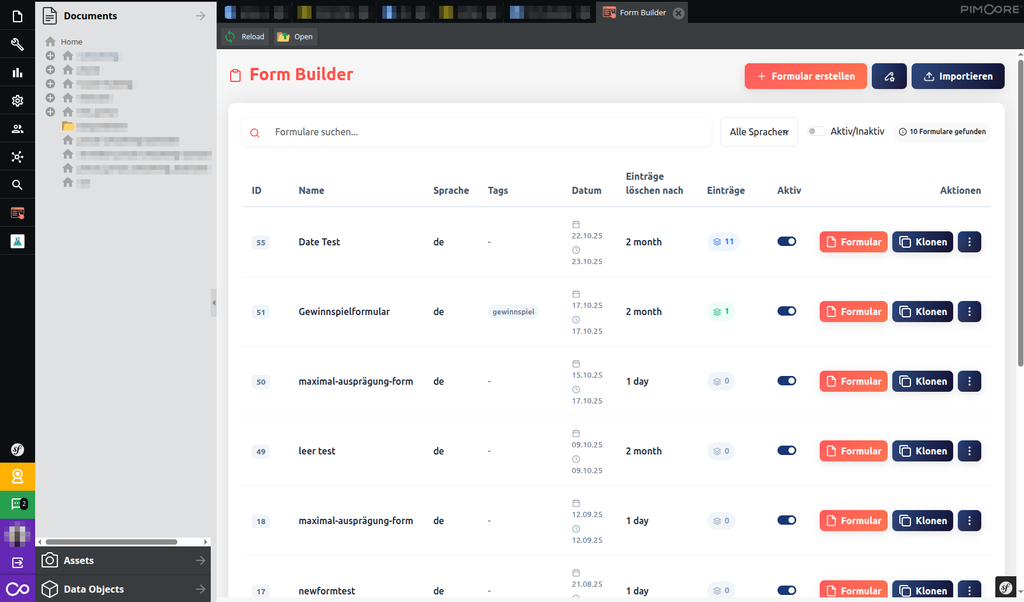Click the vertical scrollbar on the right
The image size is (1024, 602).
click(x=1020, y=212)
